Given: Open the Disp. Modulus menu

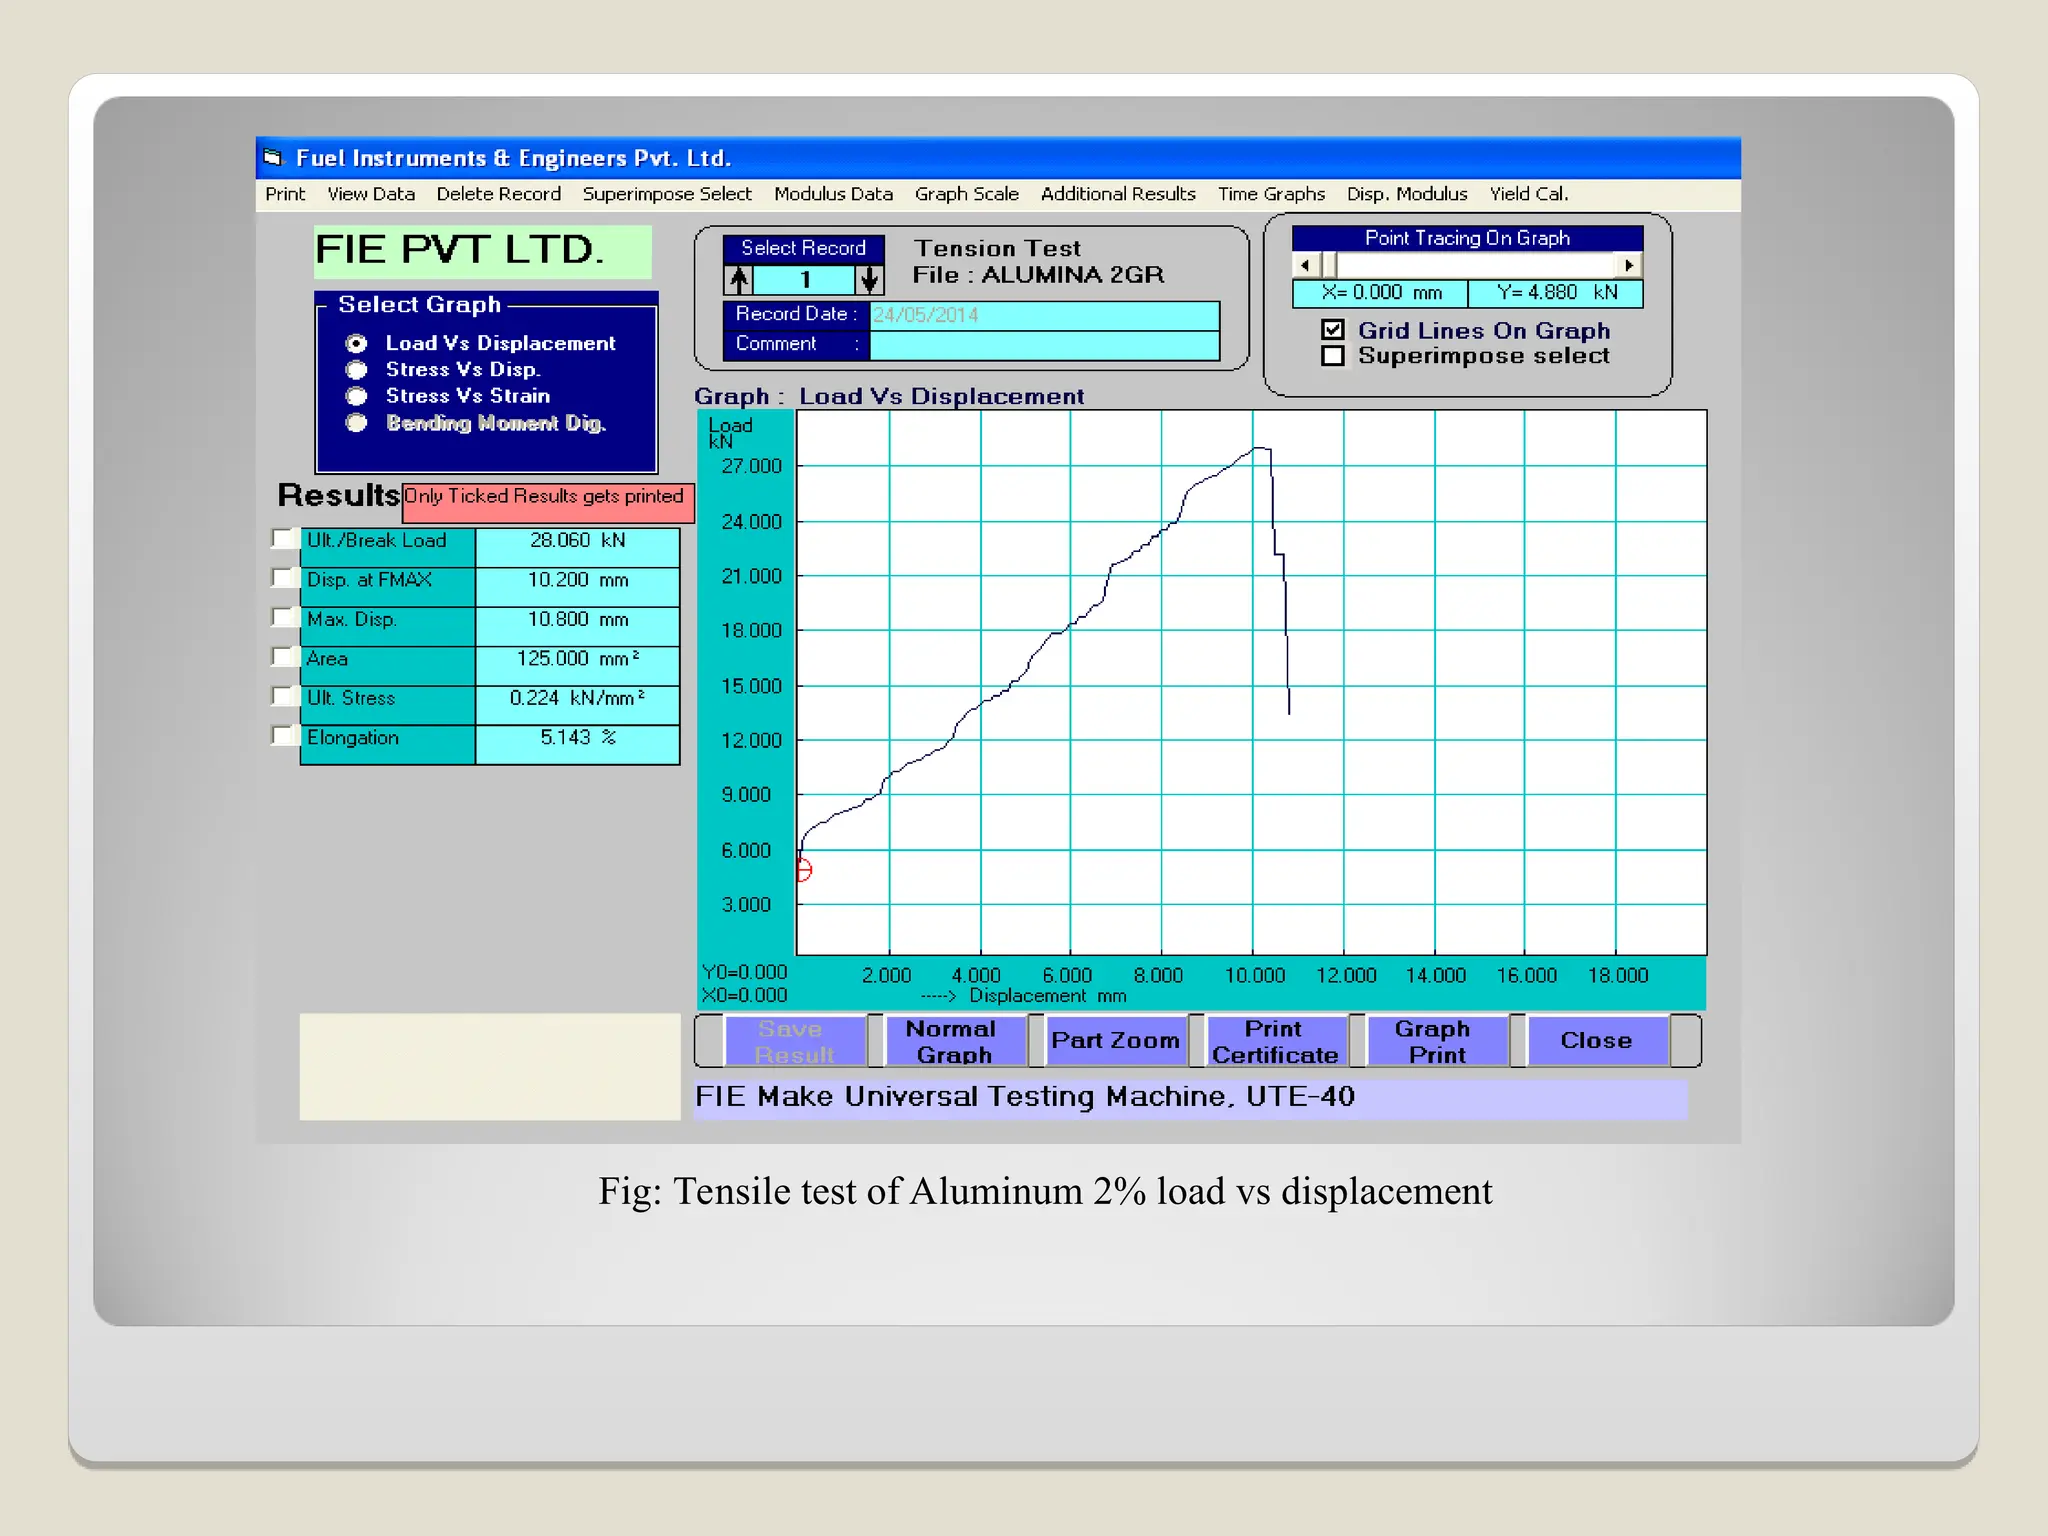Looking at the screenshot, I should pyautogui.click(x=1407, y=194).
